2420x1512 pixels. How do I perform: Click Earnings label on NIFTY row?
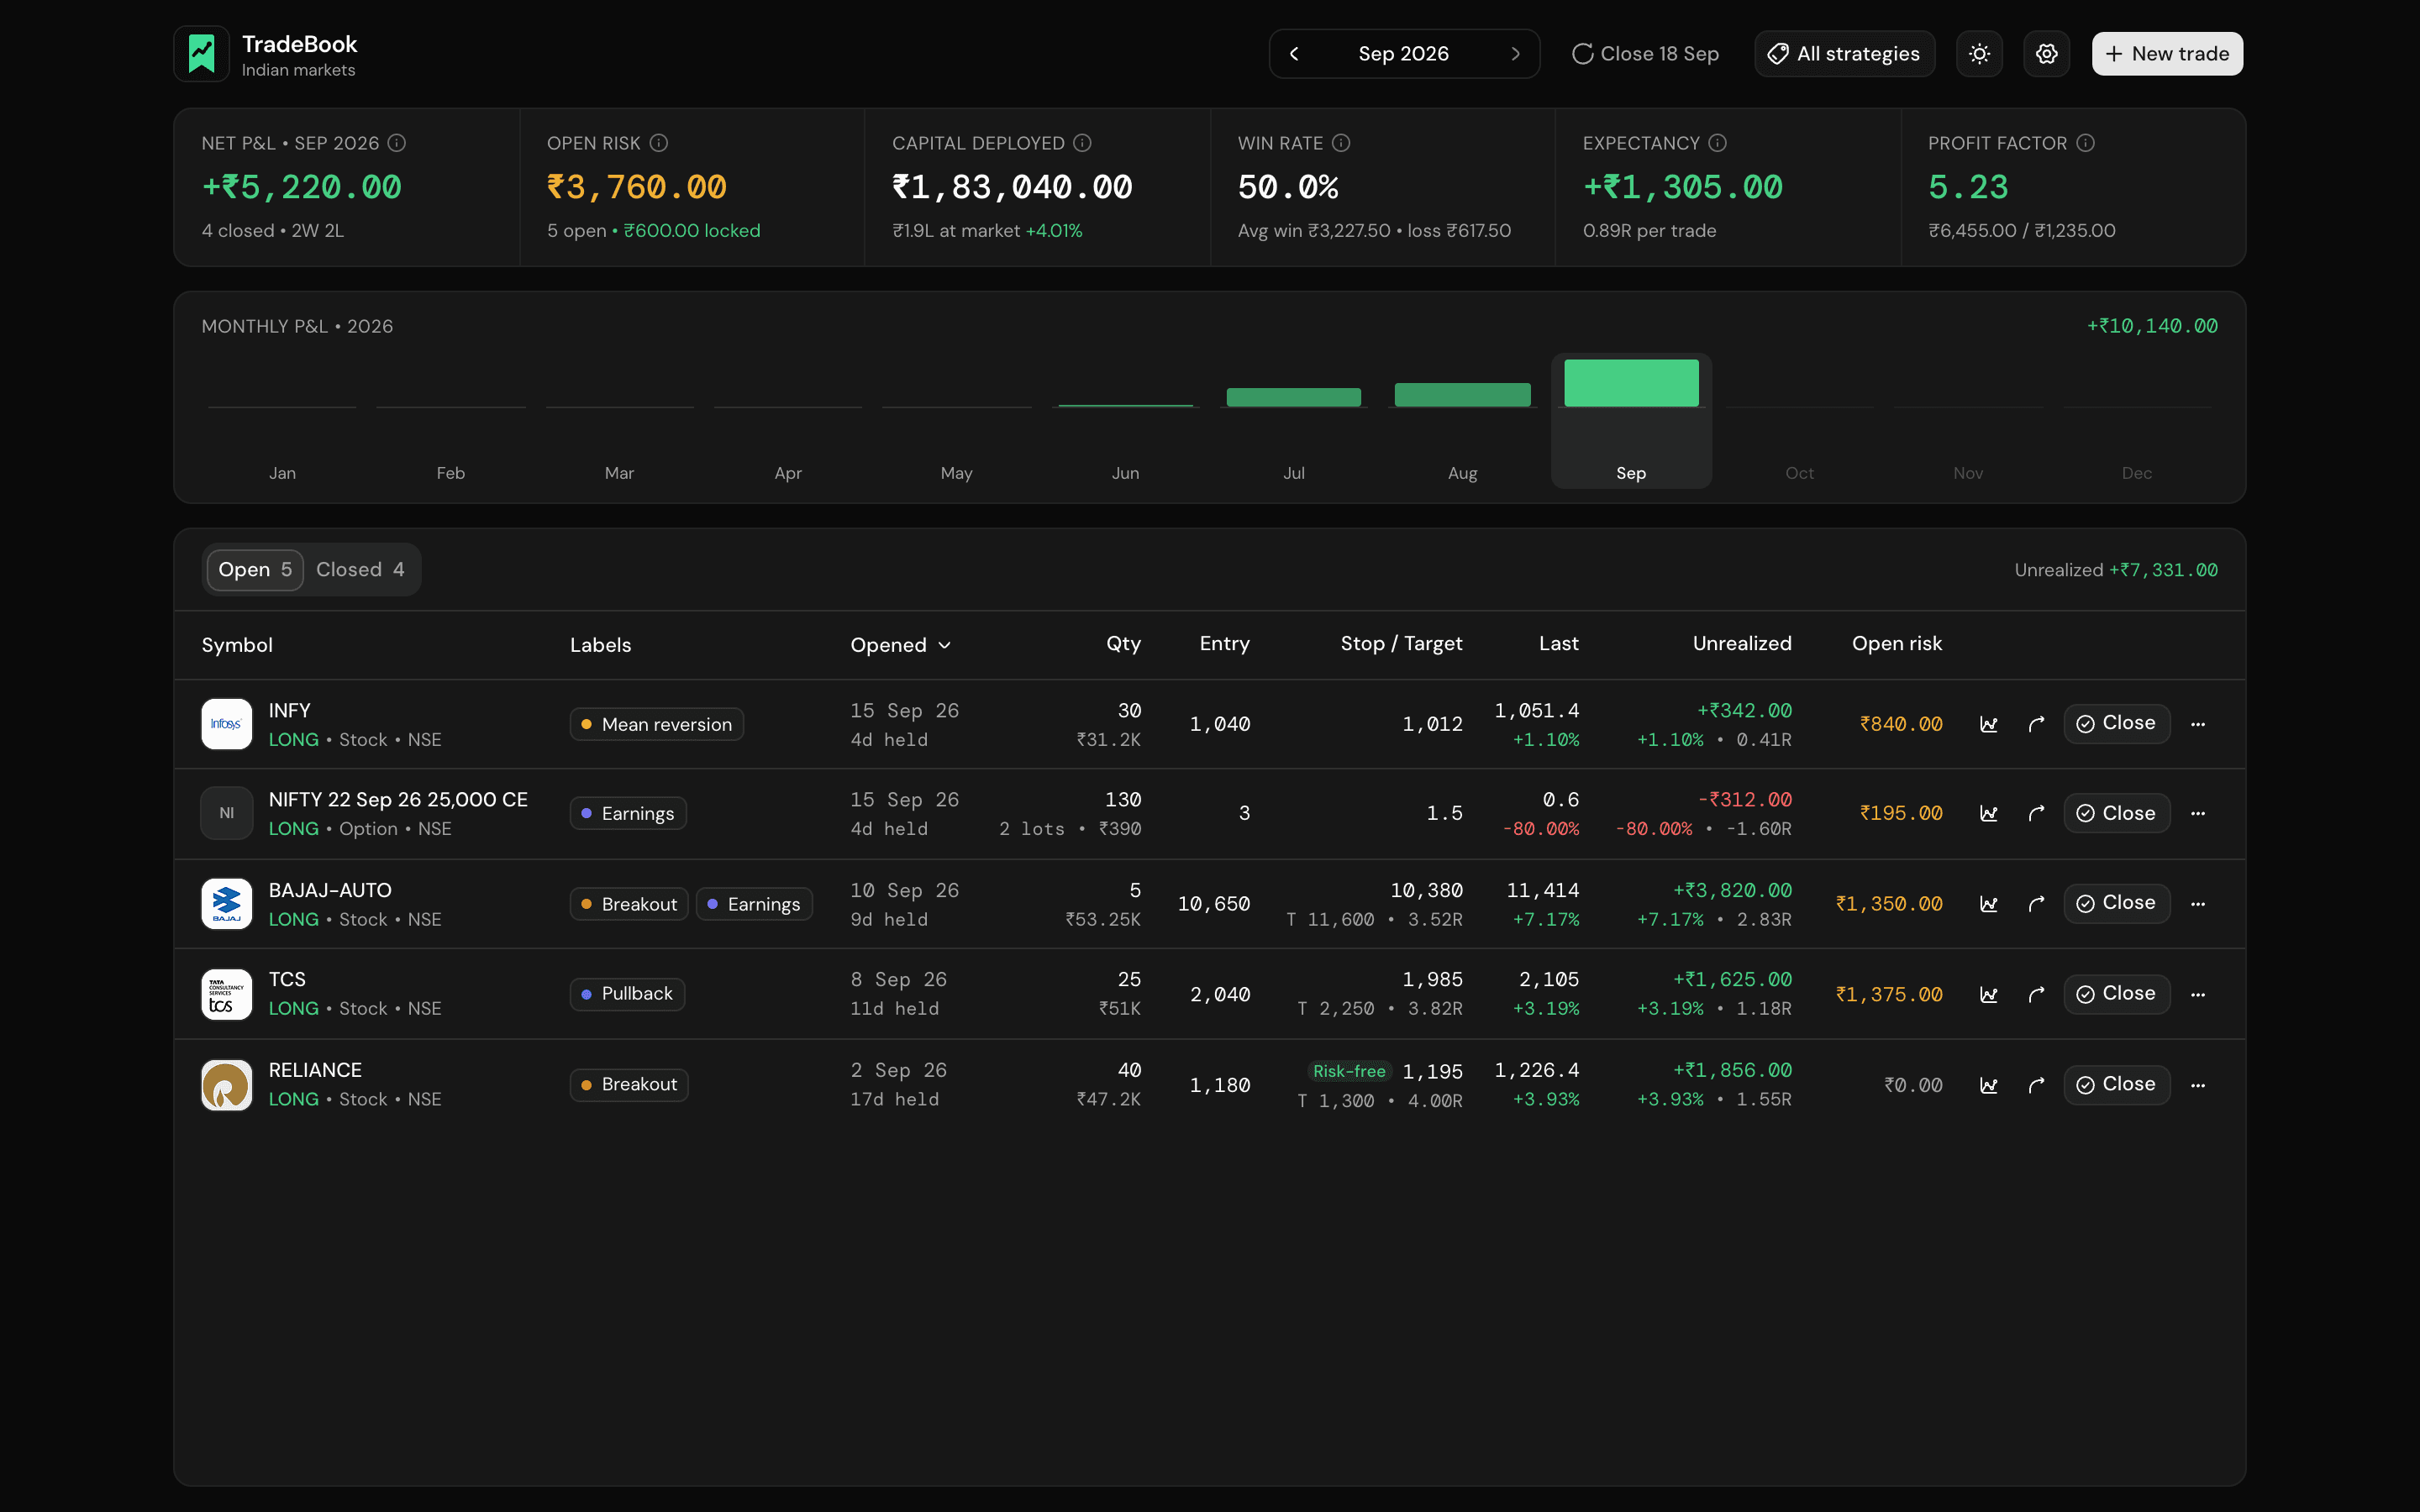click(627, 814)
